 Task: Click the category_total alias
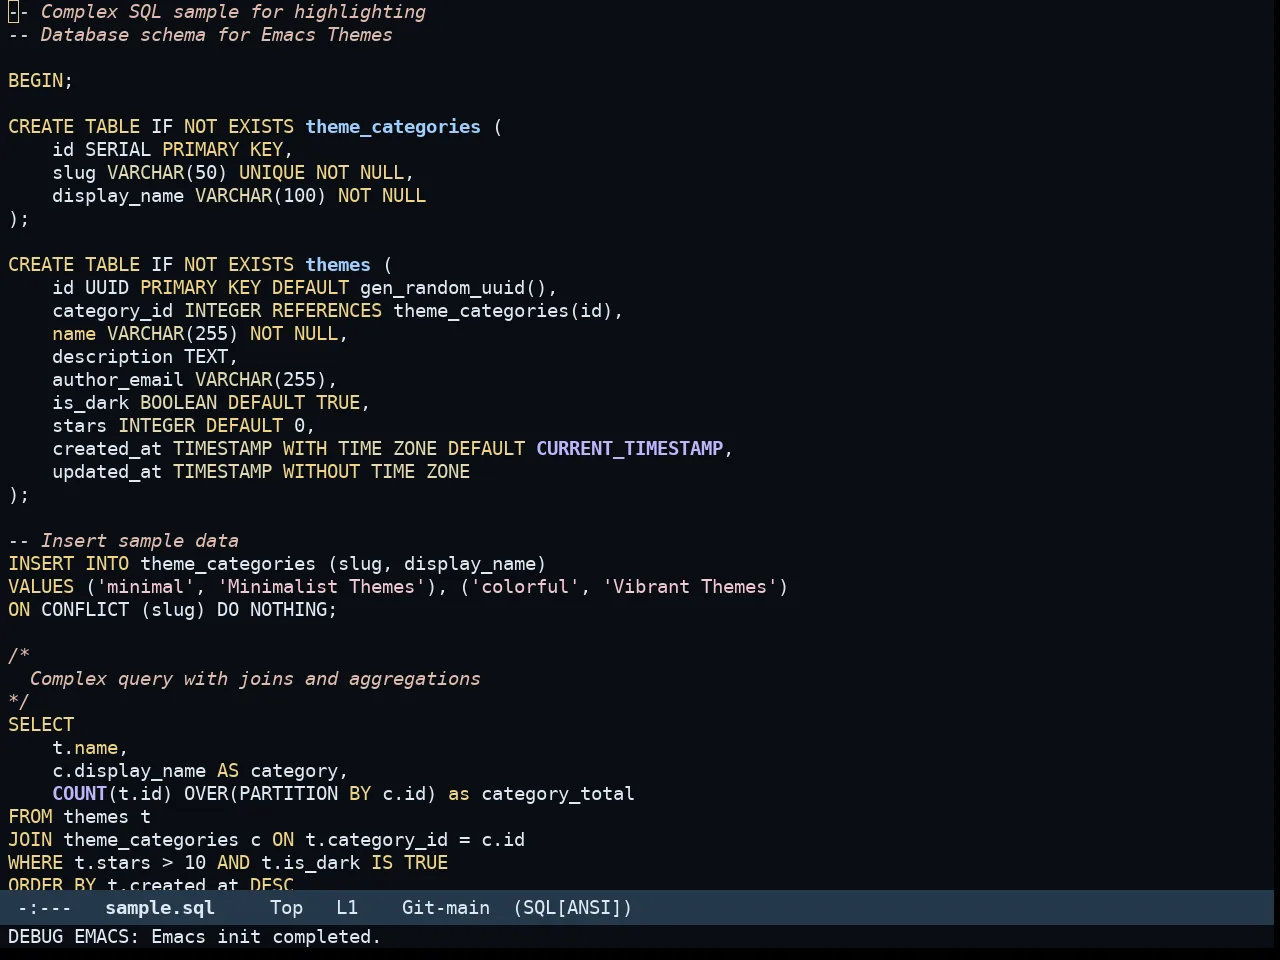point(558,794)
